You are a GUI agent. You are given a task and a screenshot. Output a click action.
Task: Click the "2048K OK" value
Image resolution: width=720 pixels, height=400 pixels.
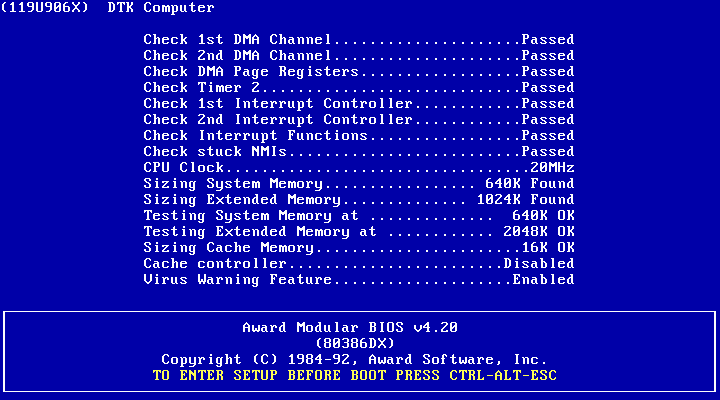(539, 232)
